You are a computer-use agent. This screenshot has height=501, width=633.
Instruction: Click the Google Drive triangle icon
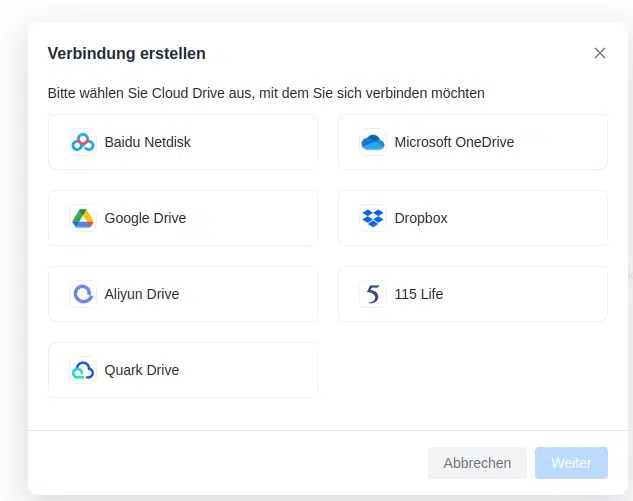point(82,218)
